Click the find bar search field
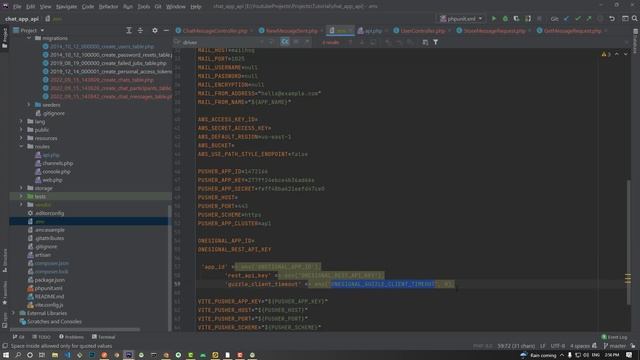This screenshot has width=640, height=360. [220, 42]
